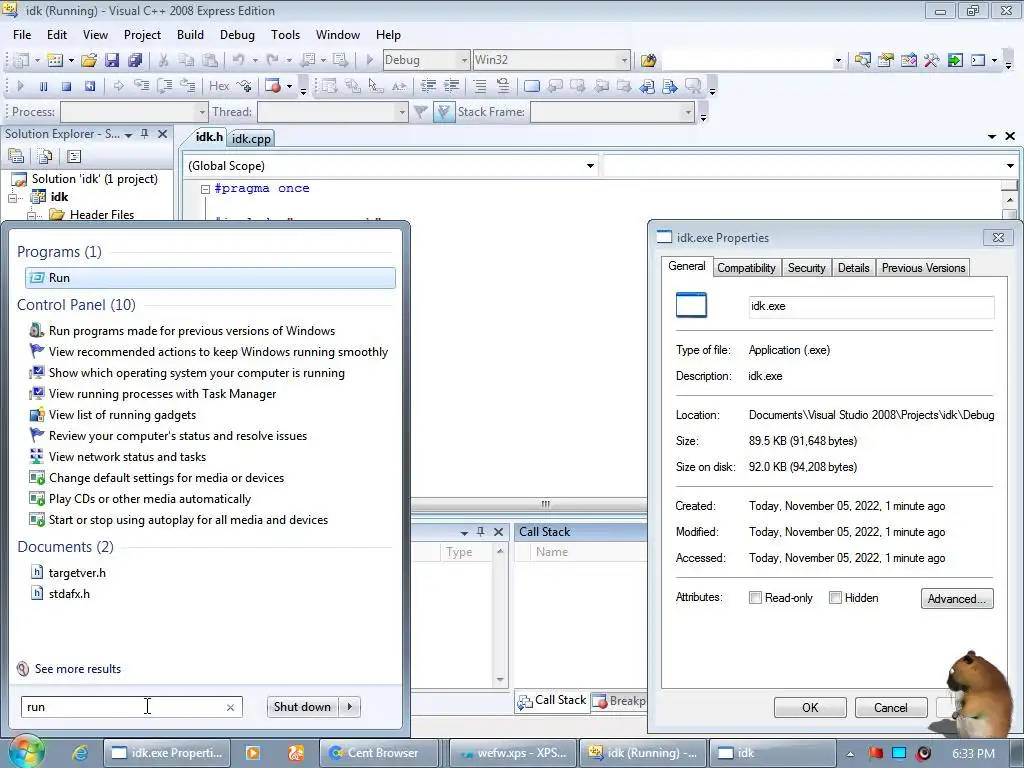This screenshot has width=1024, height=768.
Task: Open the Win32 platform dropdown
Action: [x=624, y=60]
